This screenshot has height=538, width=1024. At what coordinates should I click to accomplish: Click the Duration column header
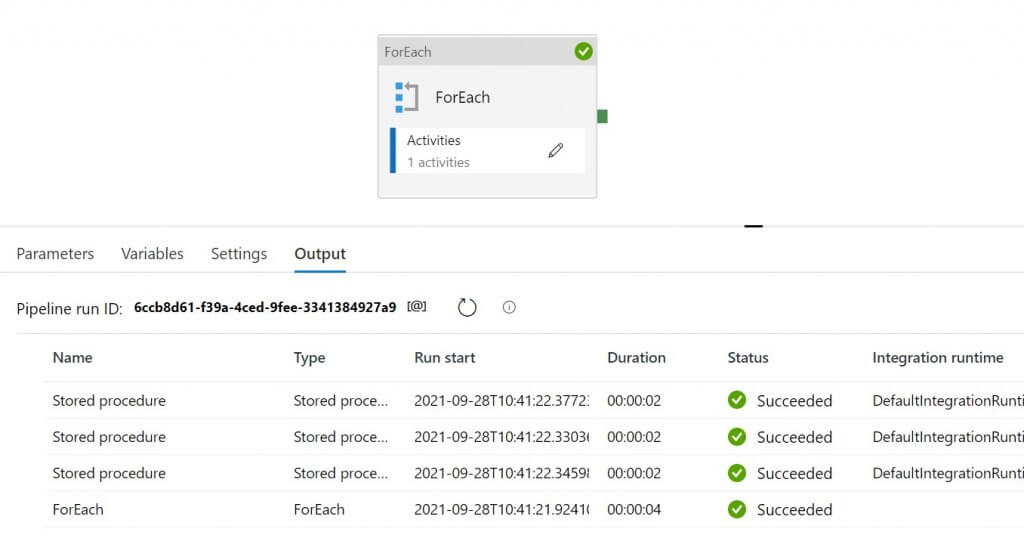[636, 357]
